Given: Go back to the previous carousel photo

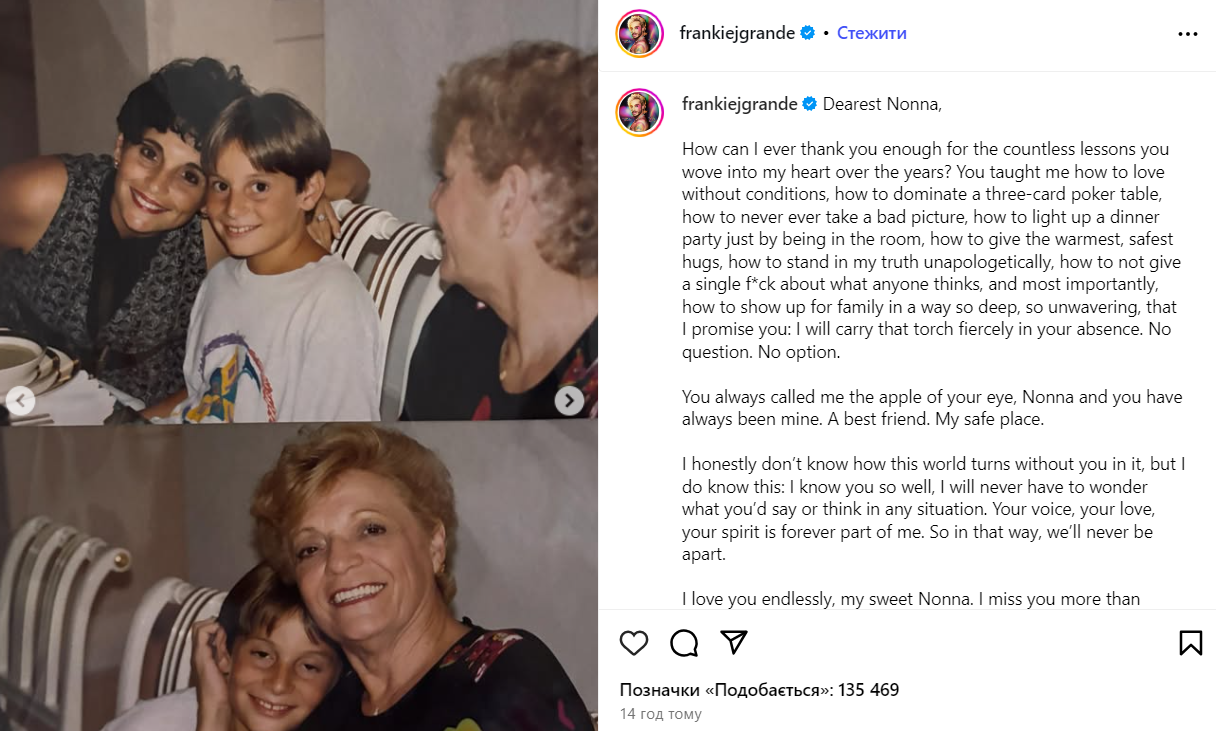Looking at the screenshot, I should click(20, 401).
